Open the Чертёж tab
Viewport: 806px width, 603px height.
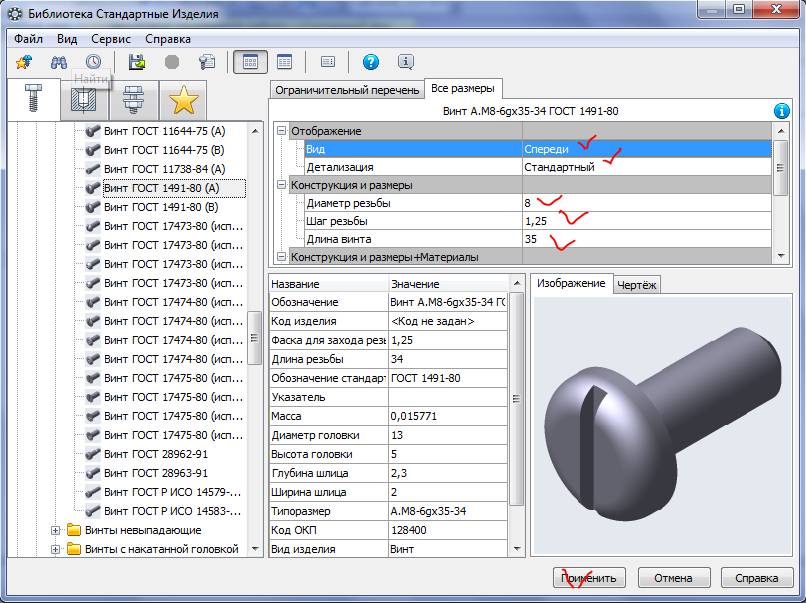coord(636,285)
